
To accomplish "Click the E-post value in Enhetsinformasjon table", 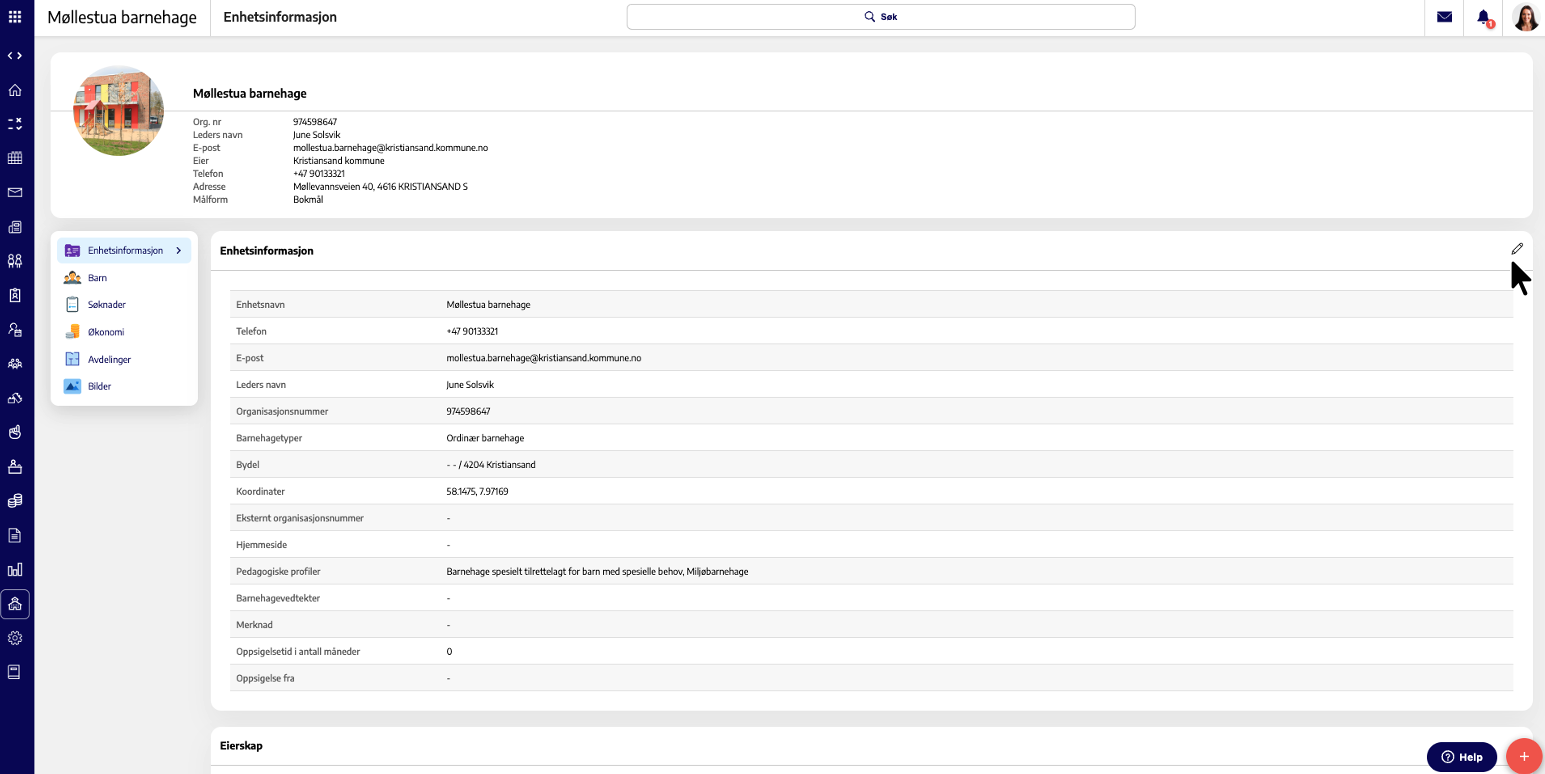I will (544, 358).
